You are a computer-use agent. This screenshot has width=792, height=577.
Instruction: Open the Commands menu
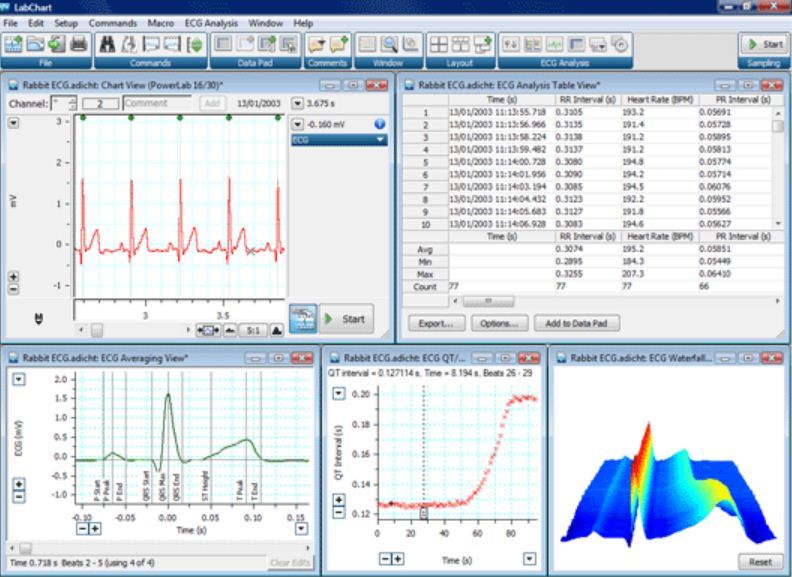[113, 23]
